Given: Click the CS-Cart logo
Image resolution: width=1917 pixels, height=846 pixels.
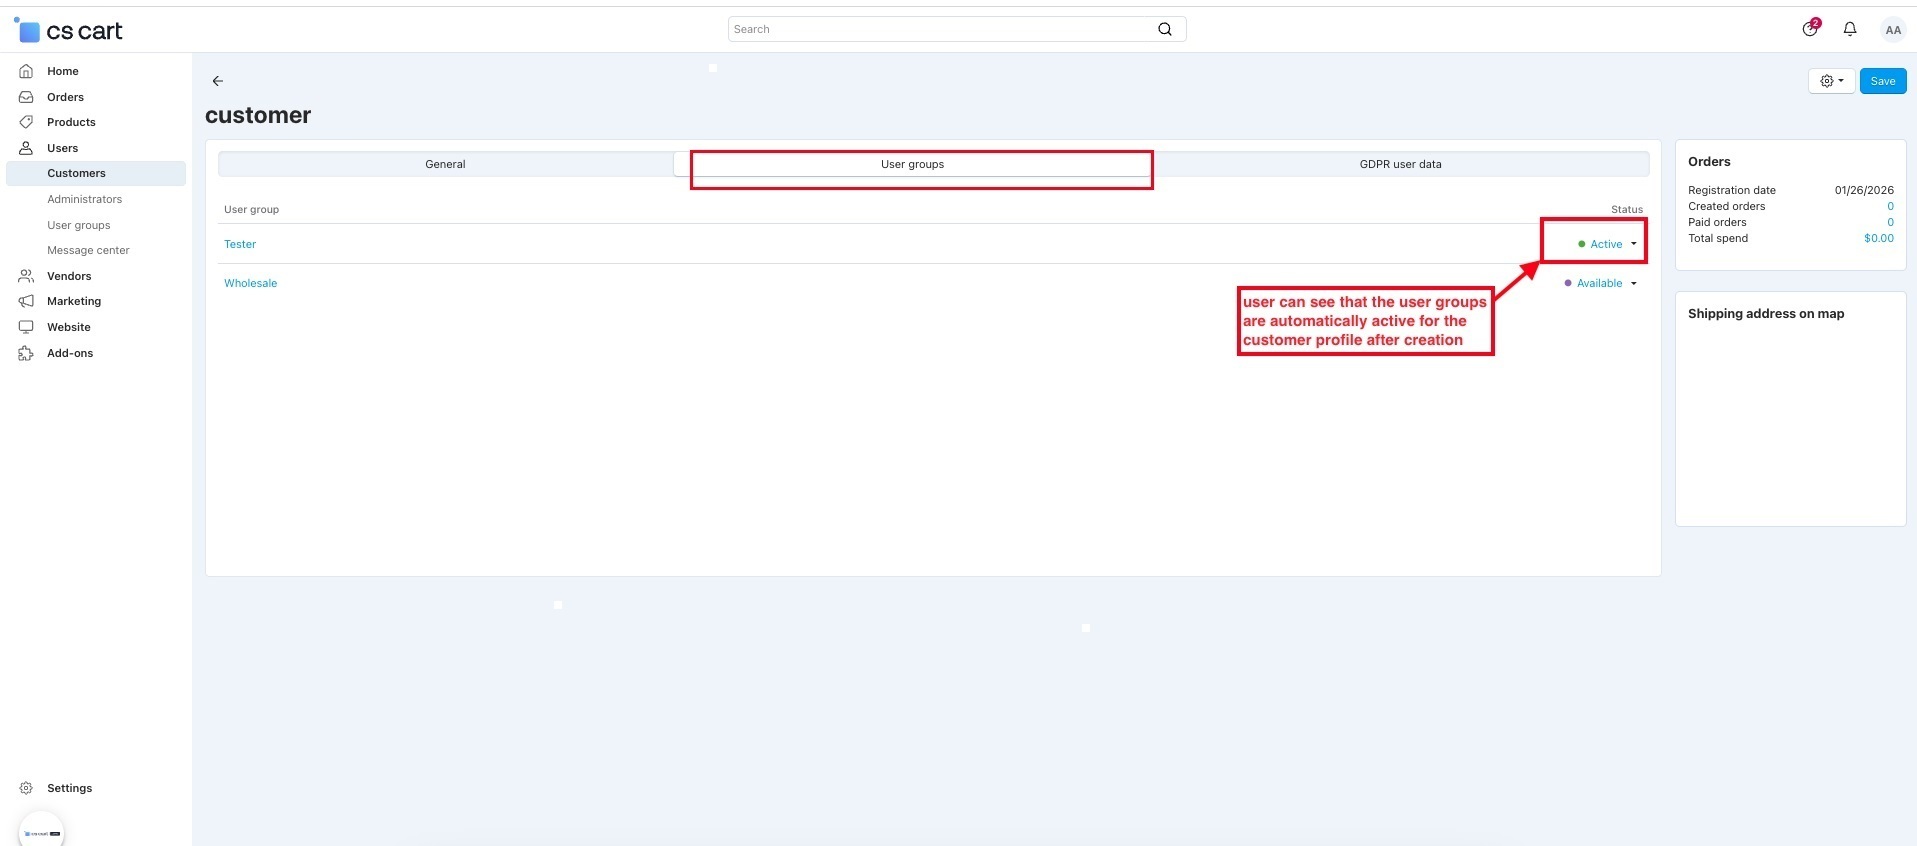Looking at the screenshot, I should pyautogui.click(x=69, y=31).
